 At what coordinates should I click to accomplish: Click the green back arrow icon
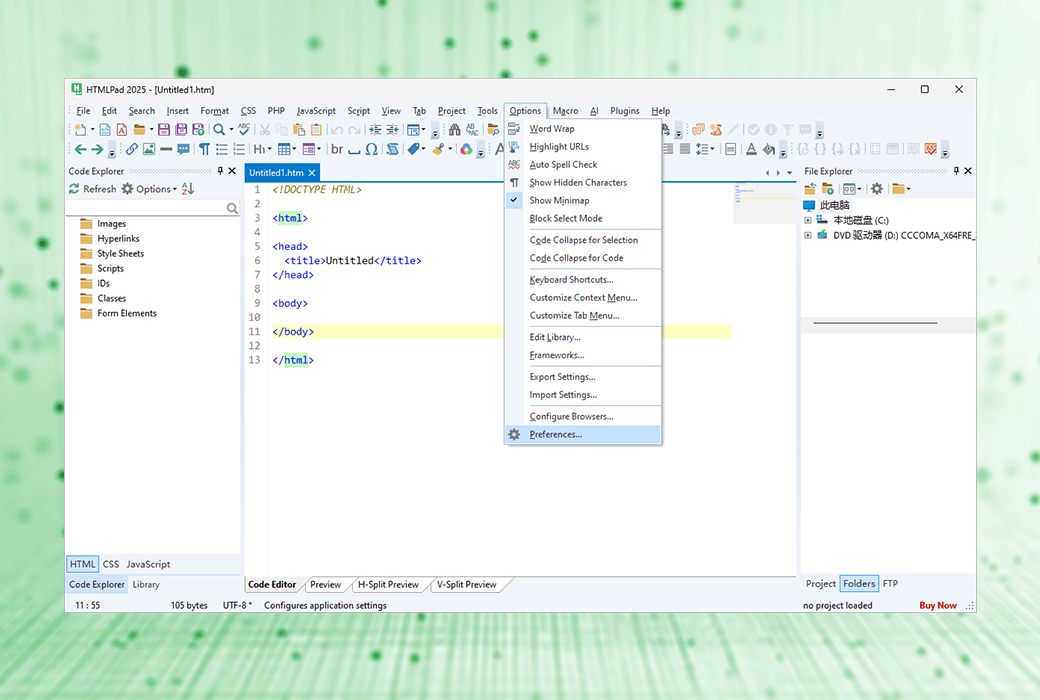tap(80, 149)
